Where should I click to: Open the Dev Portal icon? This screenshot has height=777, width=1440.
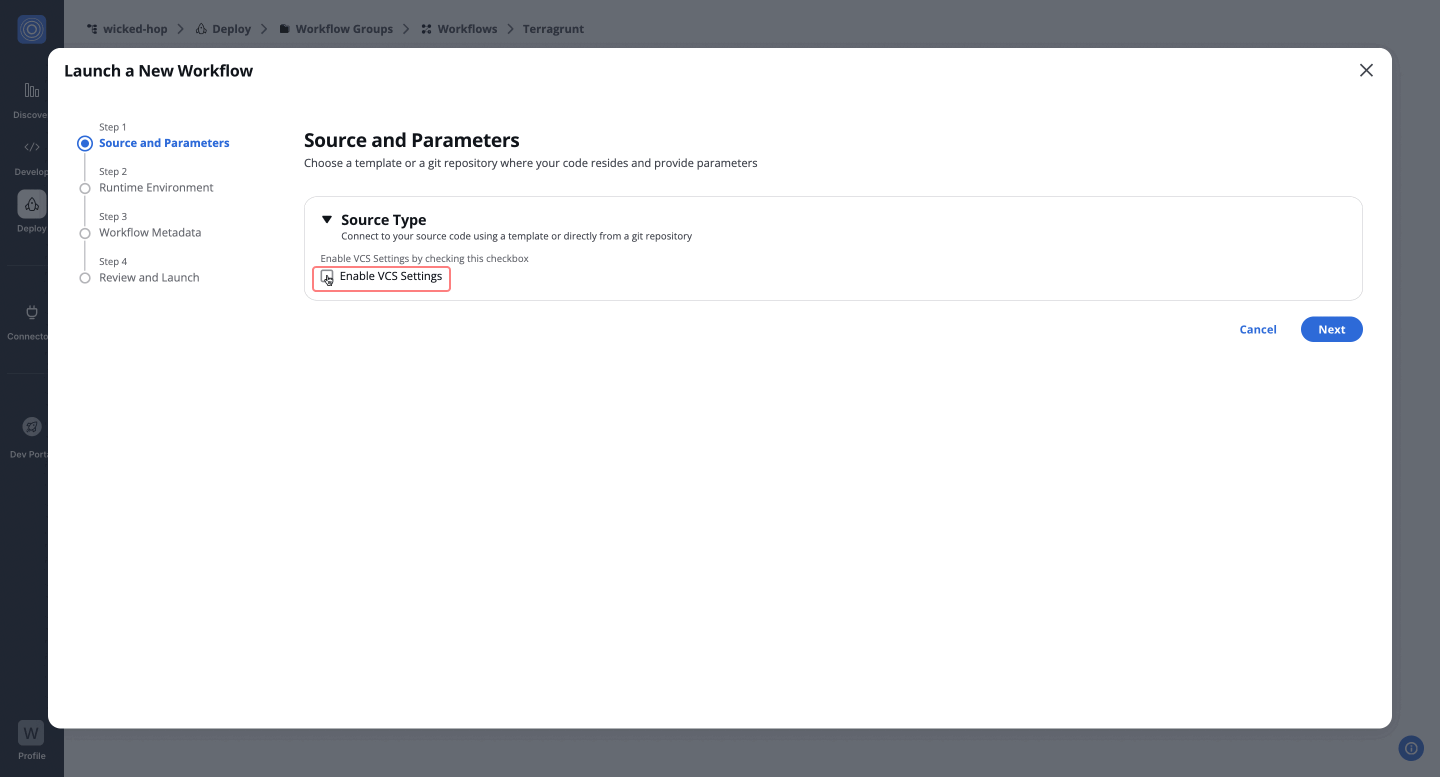[31, 427]
